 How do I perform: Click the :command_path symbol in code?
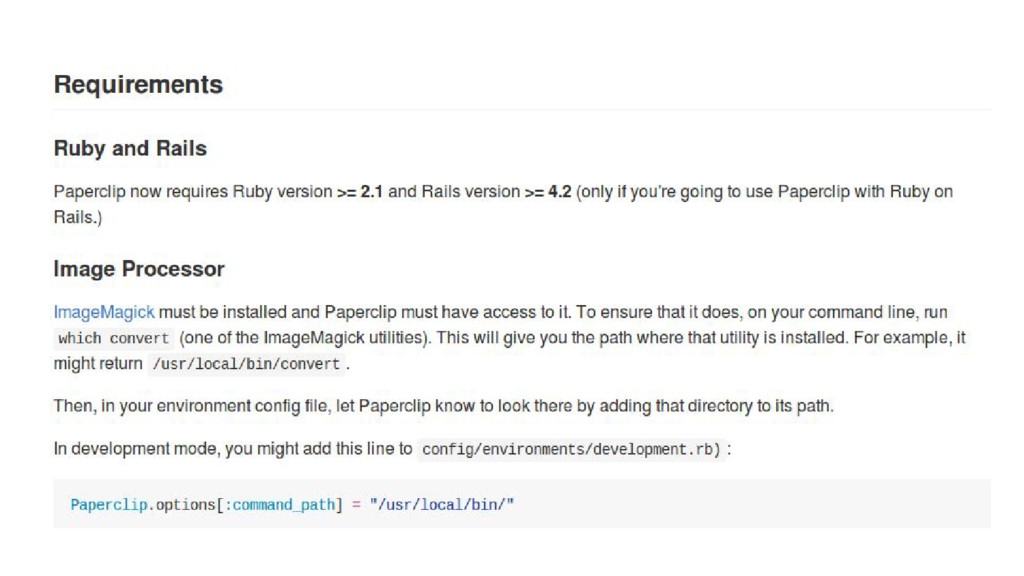[280, 505]
